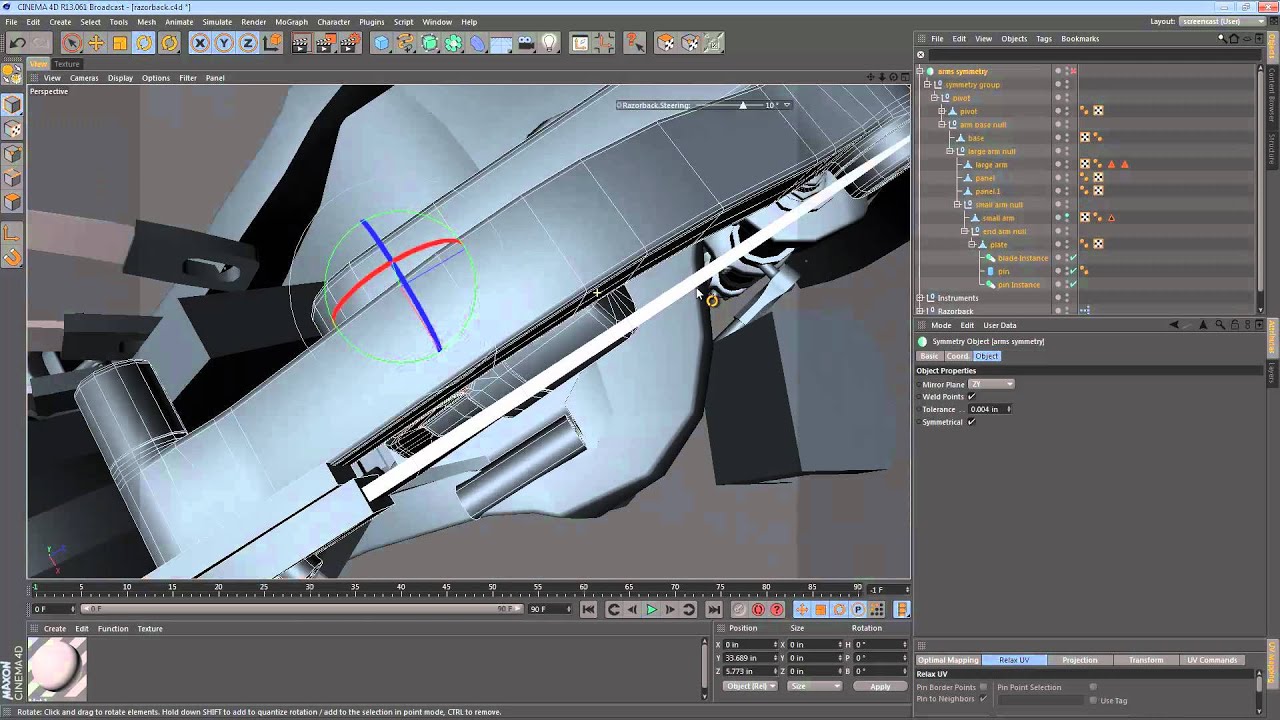Screen dimensions: 1280x720
Task: Open the array modeling objects icon
Action: tap(453, 43)
